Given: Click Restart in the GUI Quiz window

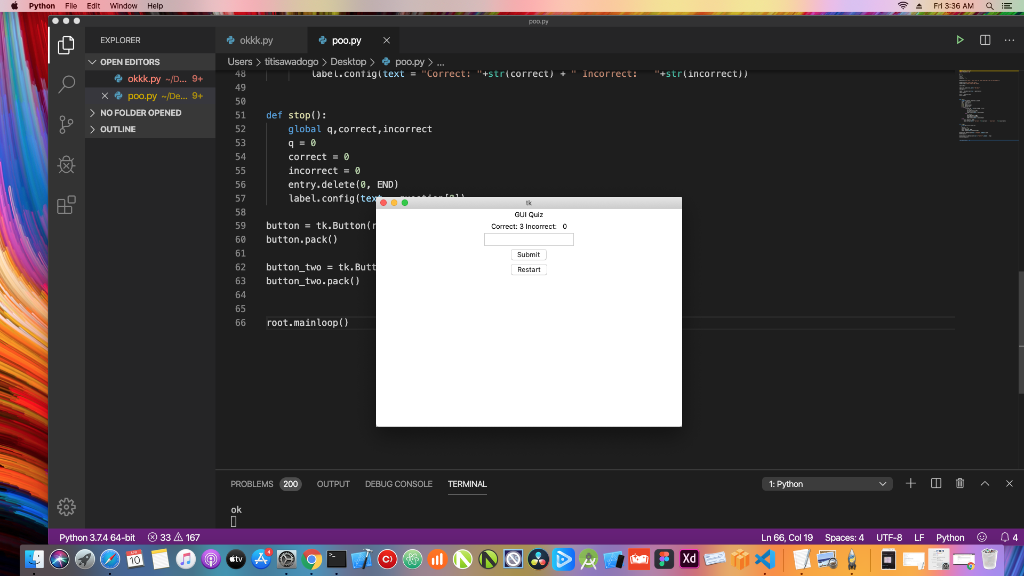Looking at the screenshot, I should 528,270.
